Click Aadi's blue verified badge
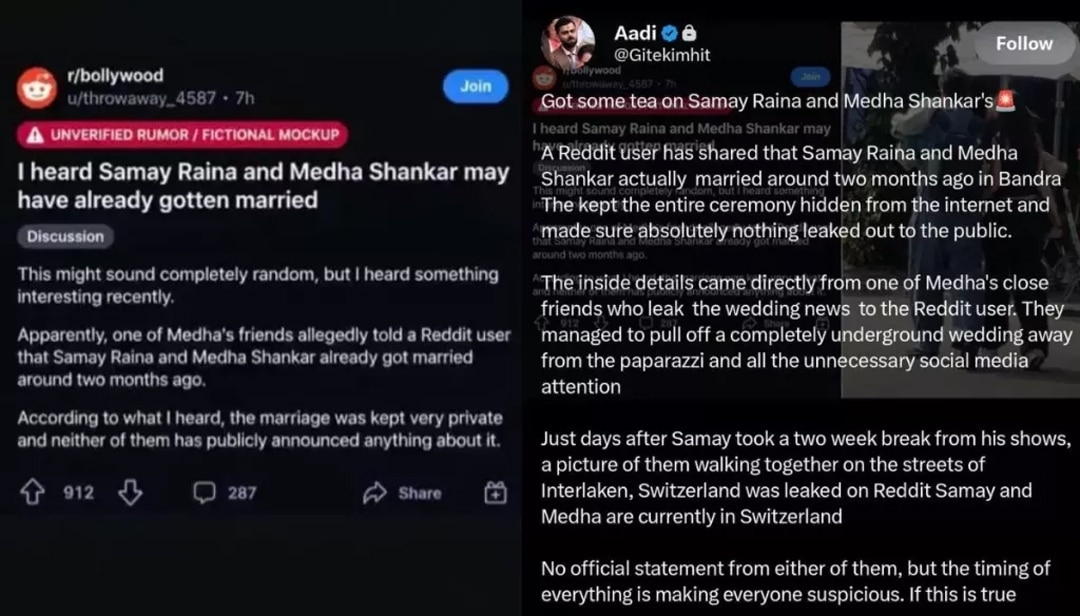The height and width of the screenshot is (616, 1080). pyautogui.click(x=669, y=32)
